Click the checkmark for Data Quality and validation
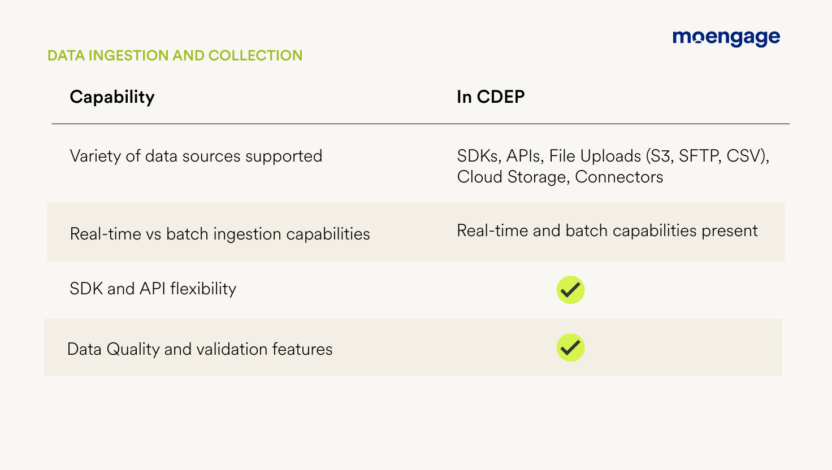 click(x=570, y=347)
